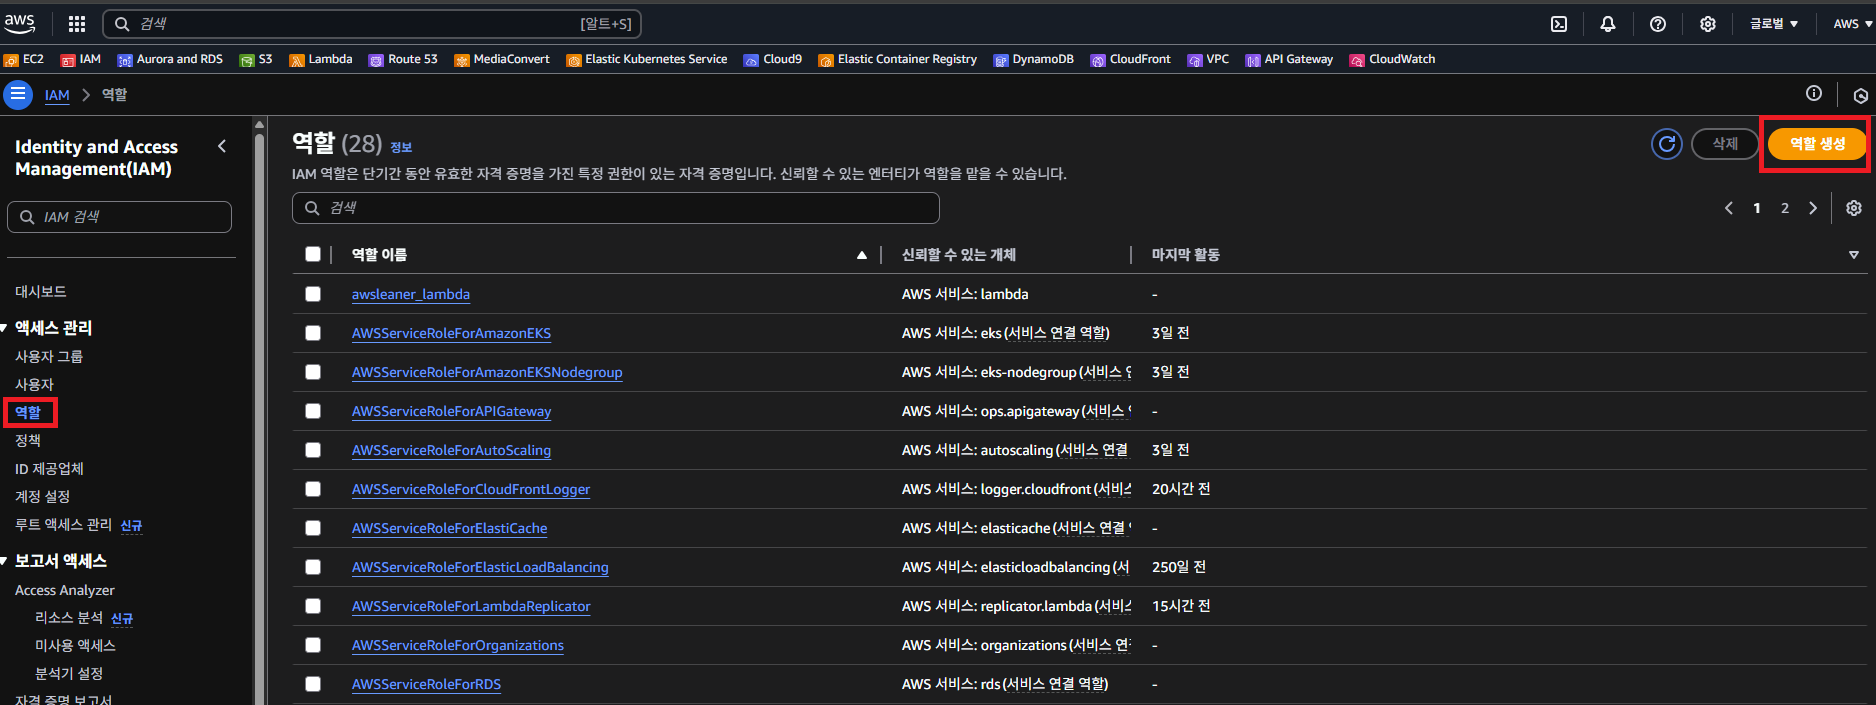This screenshot has height=705, width=1876.
Task: Select AWSServiceRoleForAmazonEKSNodegroup checkbox
Action: [x=313, y=372]
